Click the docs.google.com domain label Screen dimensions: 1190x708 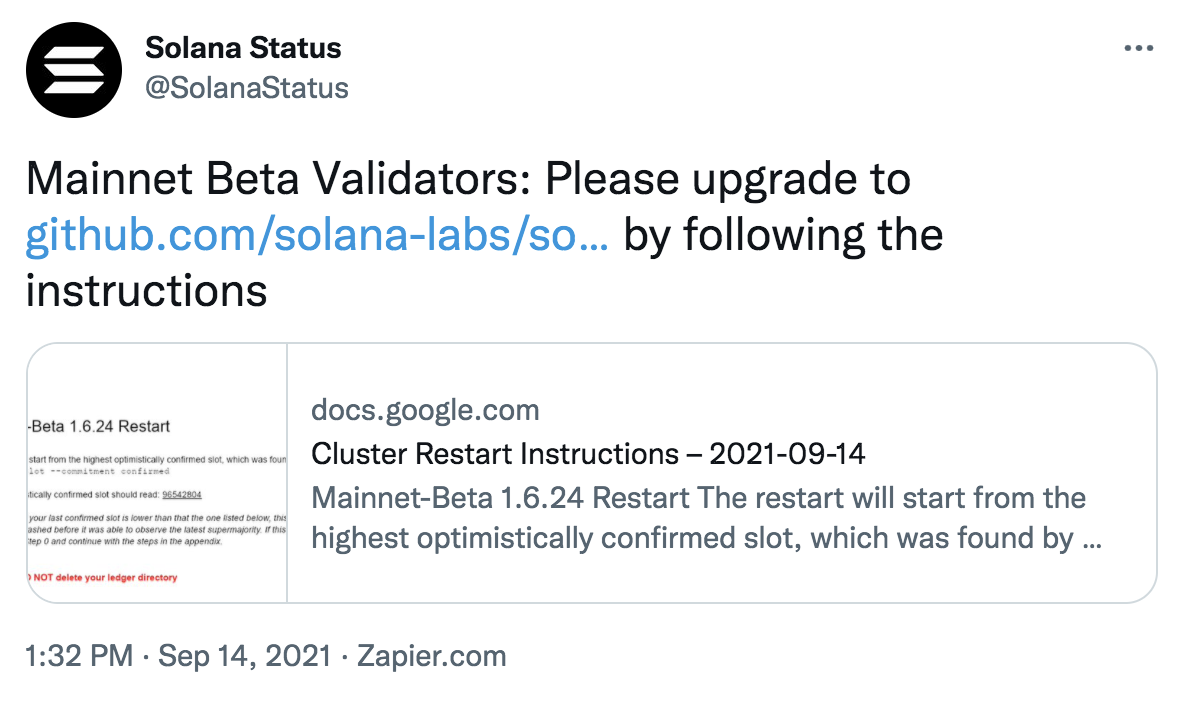click(x=425, y=410)
